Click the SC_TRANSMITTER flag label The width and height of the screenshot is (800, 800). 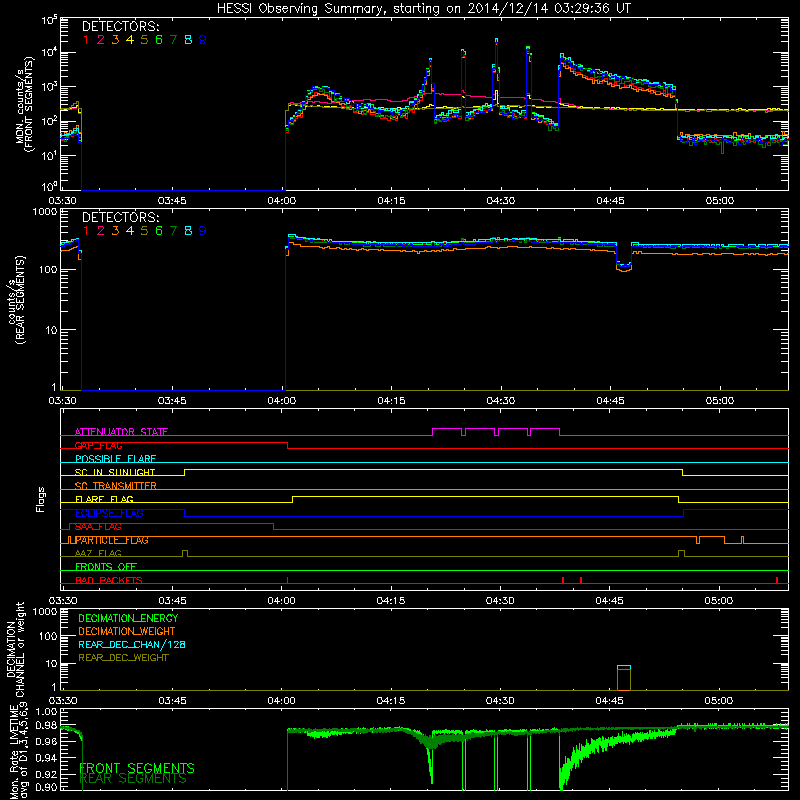115,486
